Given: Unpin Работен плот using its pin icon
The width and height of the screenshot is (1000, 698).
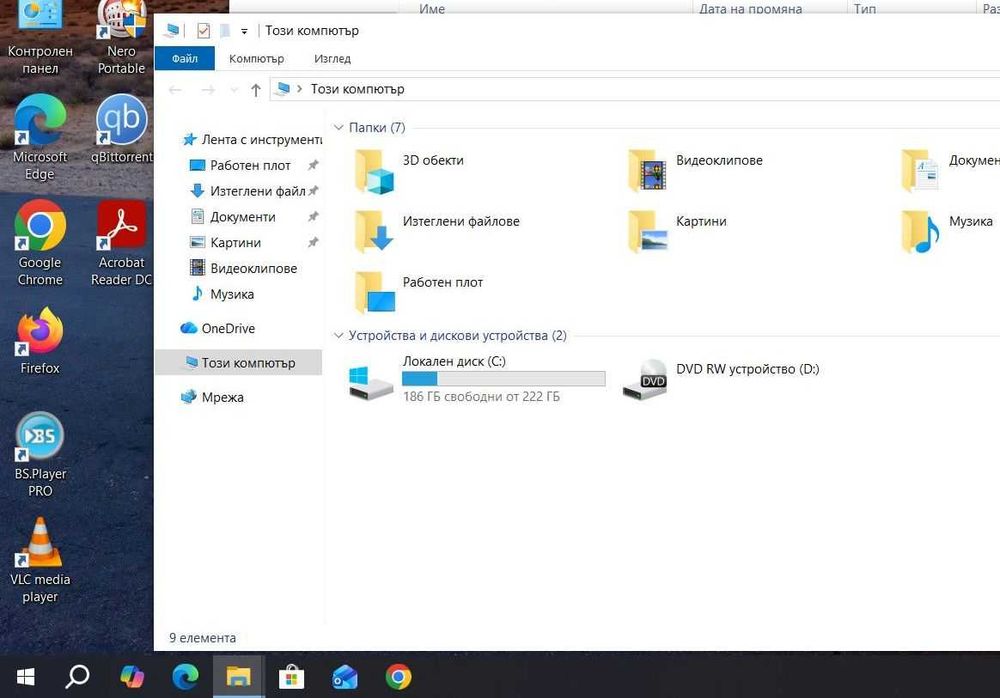Looking at the screenshot, I should (313, 165).
